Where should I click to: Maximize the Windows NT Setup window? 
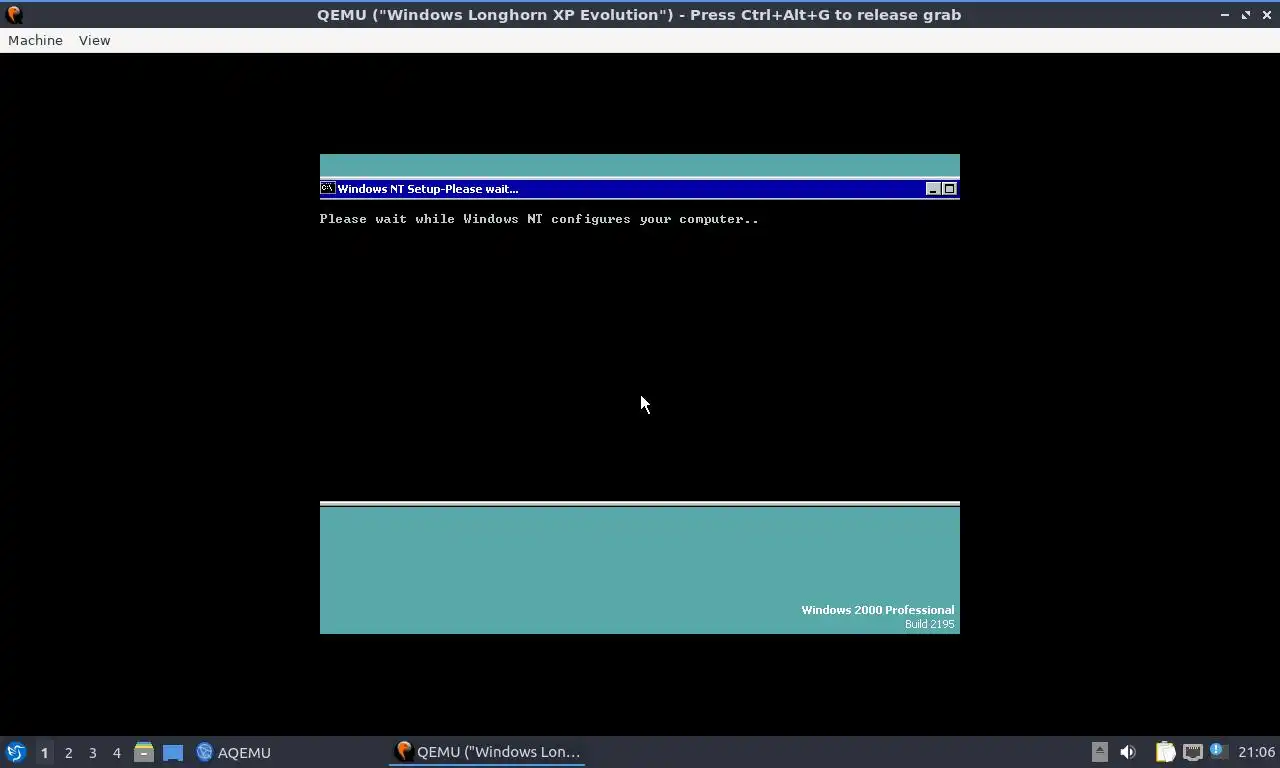[949, 188]
